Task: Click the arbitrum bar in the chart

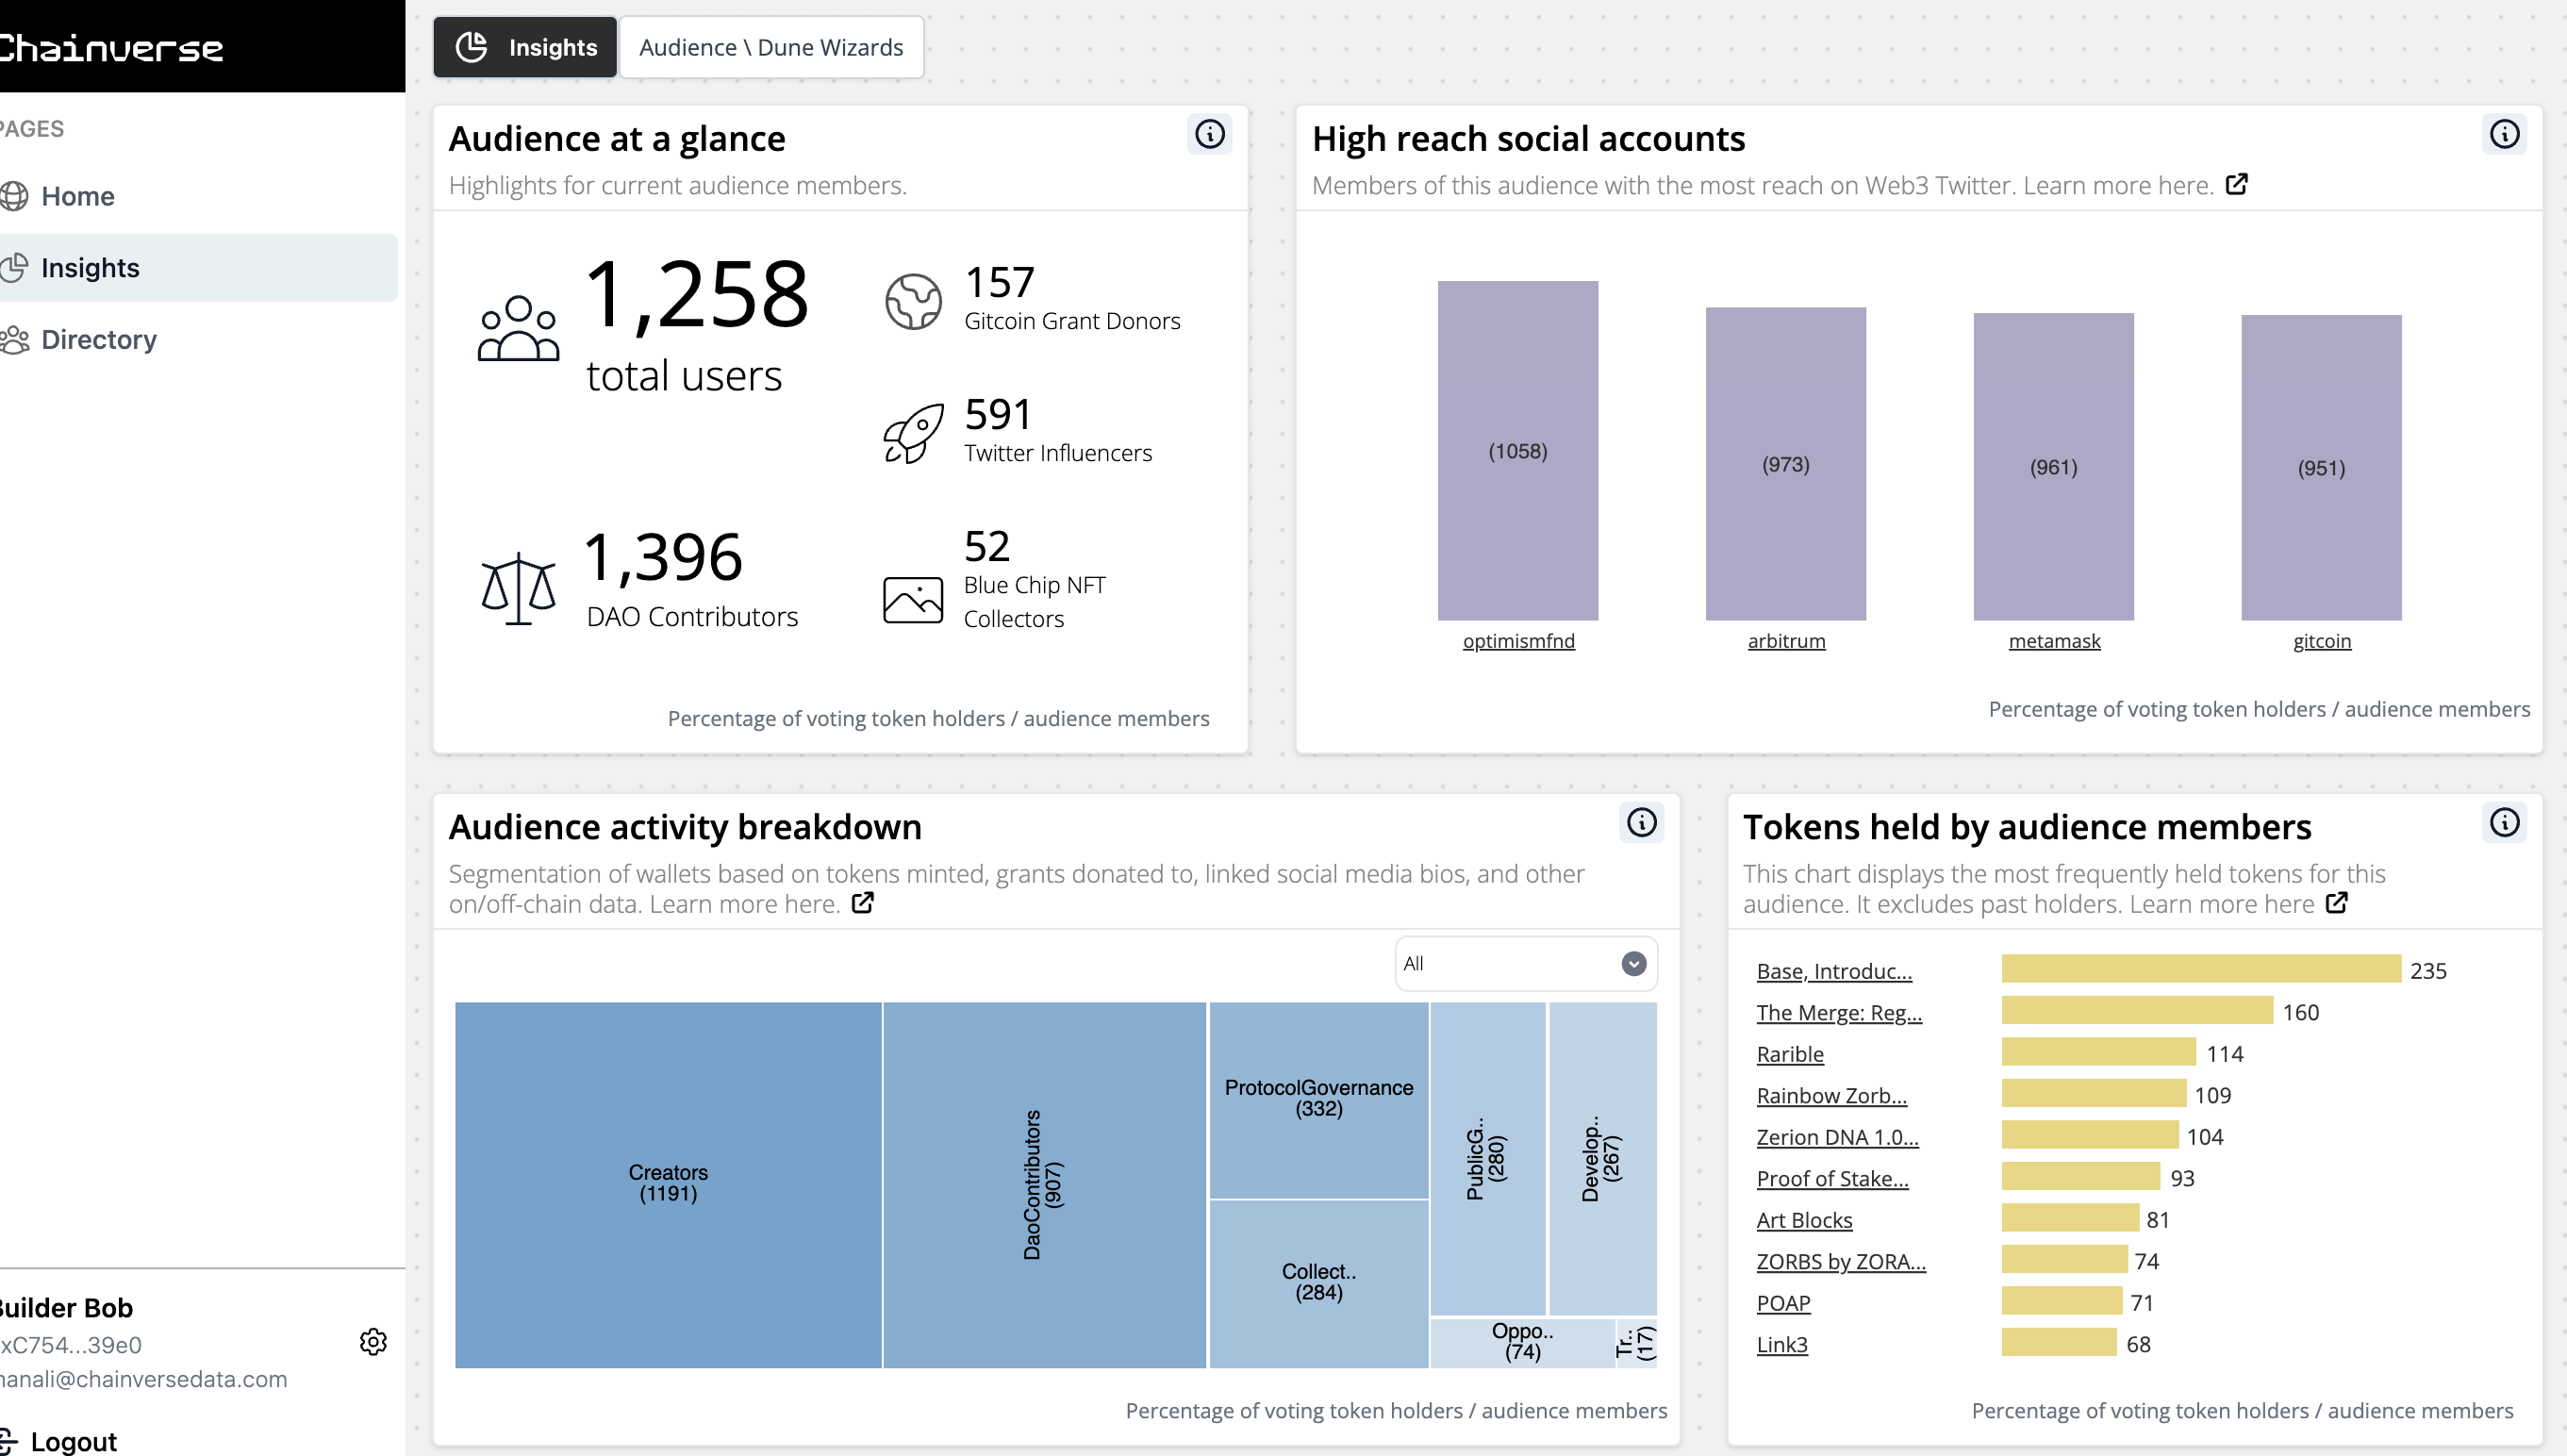Action: point(1785,463)
